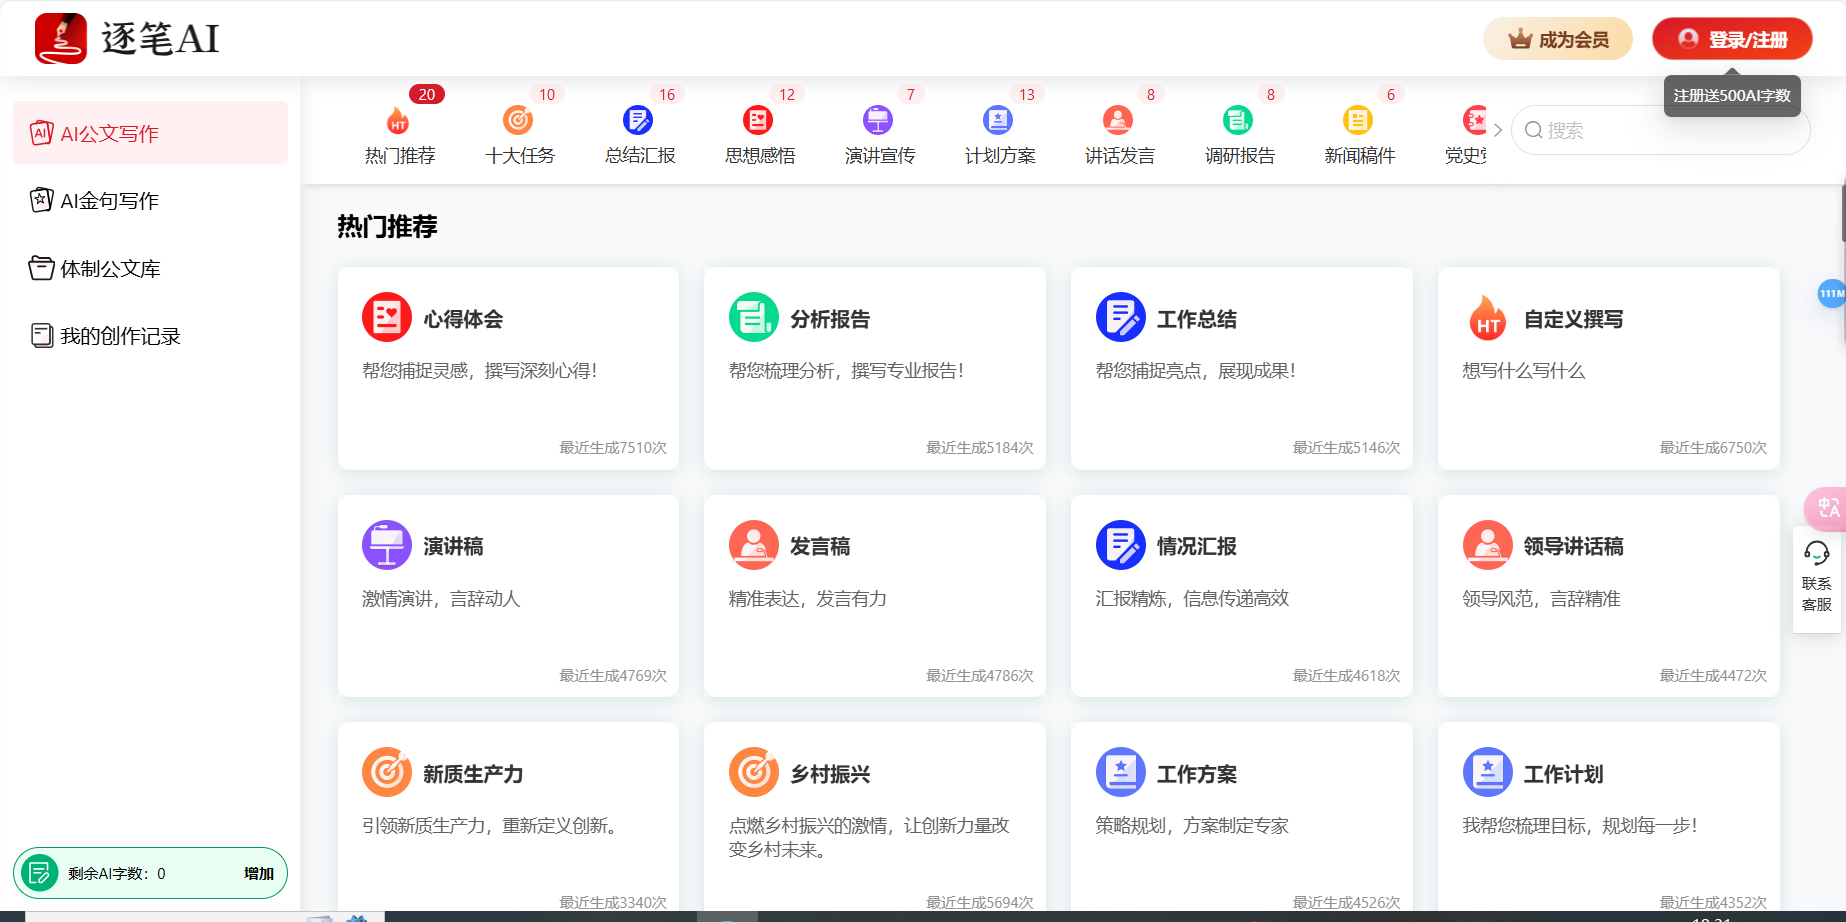The image size is (1846, 922).
Task: Open 体制公文库 from the sidebar
Action: click(110, 269)
